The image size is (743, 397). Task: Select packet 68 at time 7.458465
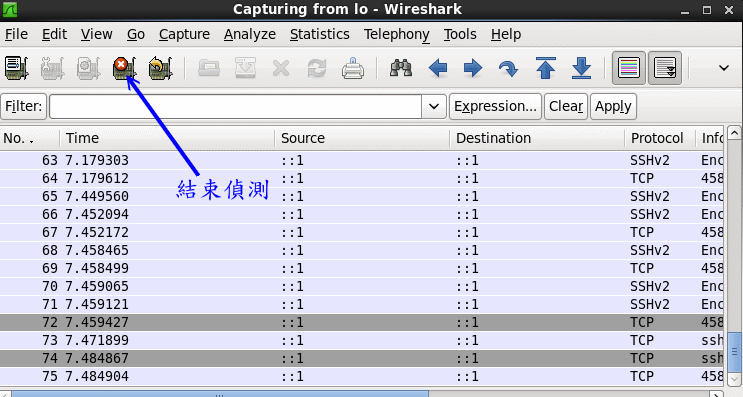click(362, 251)
